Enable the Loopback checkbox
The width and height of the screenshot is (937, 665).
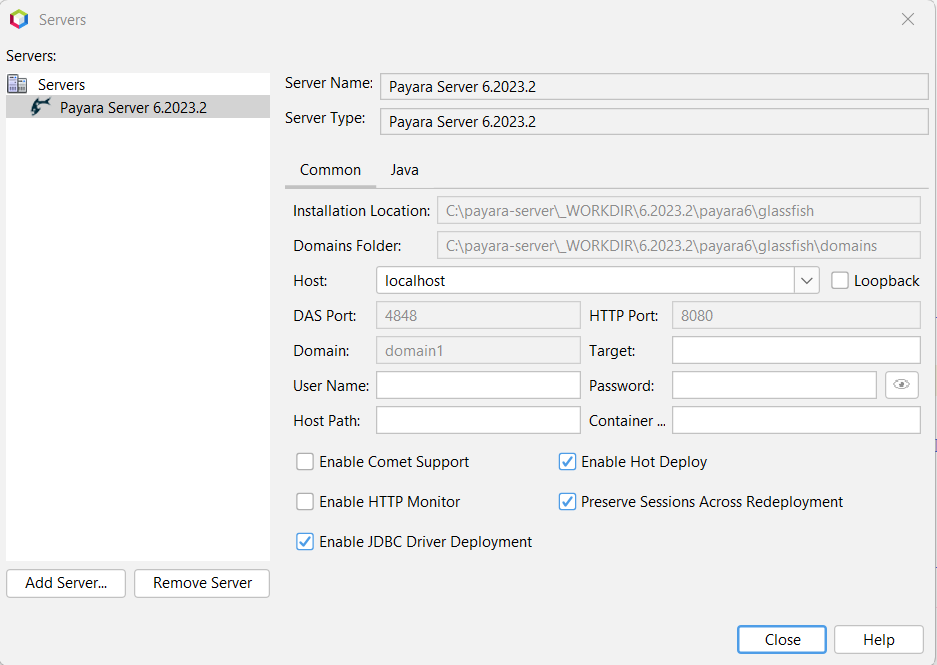pos(840,281)
